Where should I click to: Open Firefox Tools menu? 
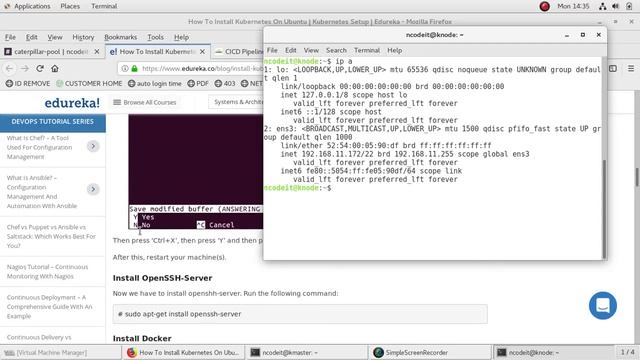[x=156, y=37]
